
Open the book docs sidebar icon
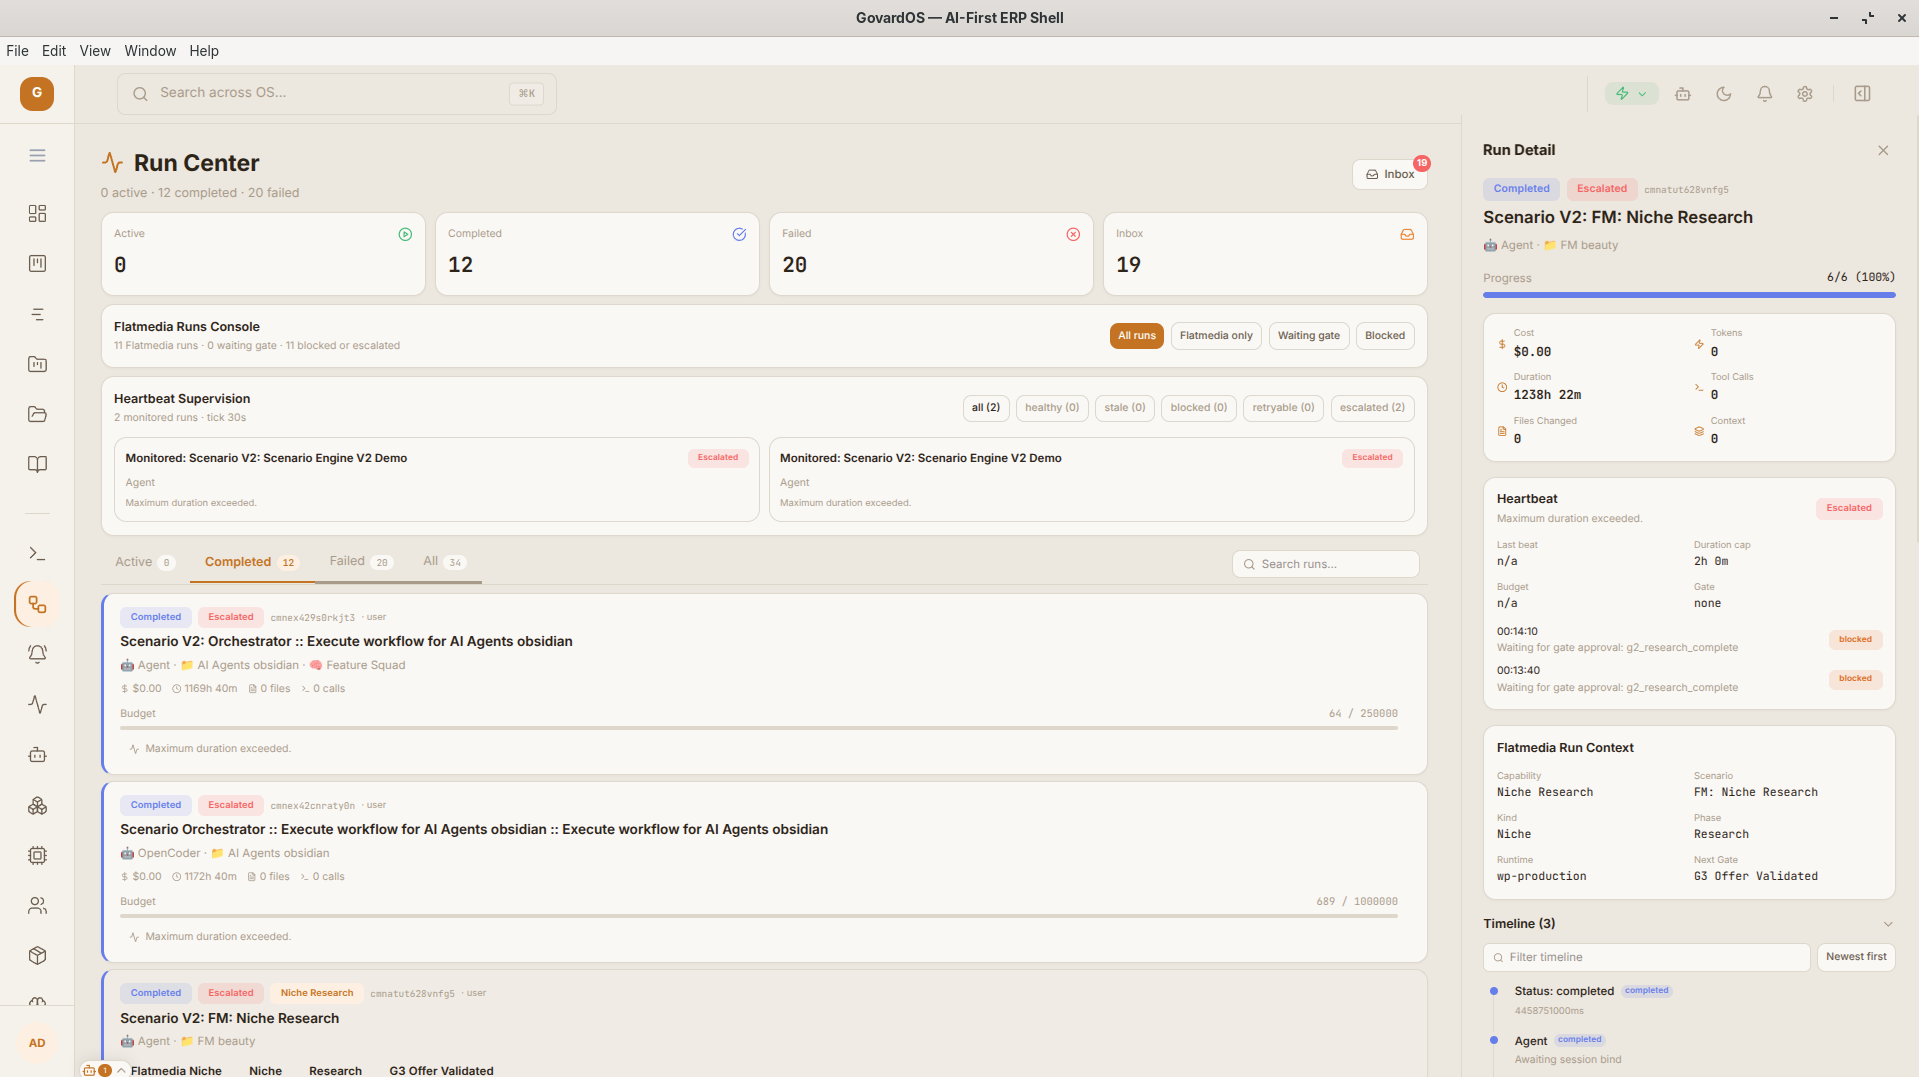(37, 464)
